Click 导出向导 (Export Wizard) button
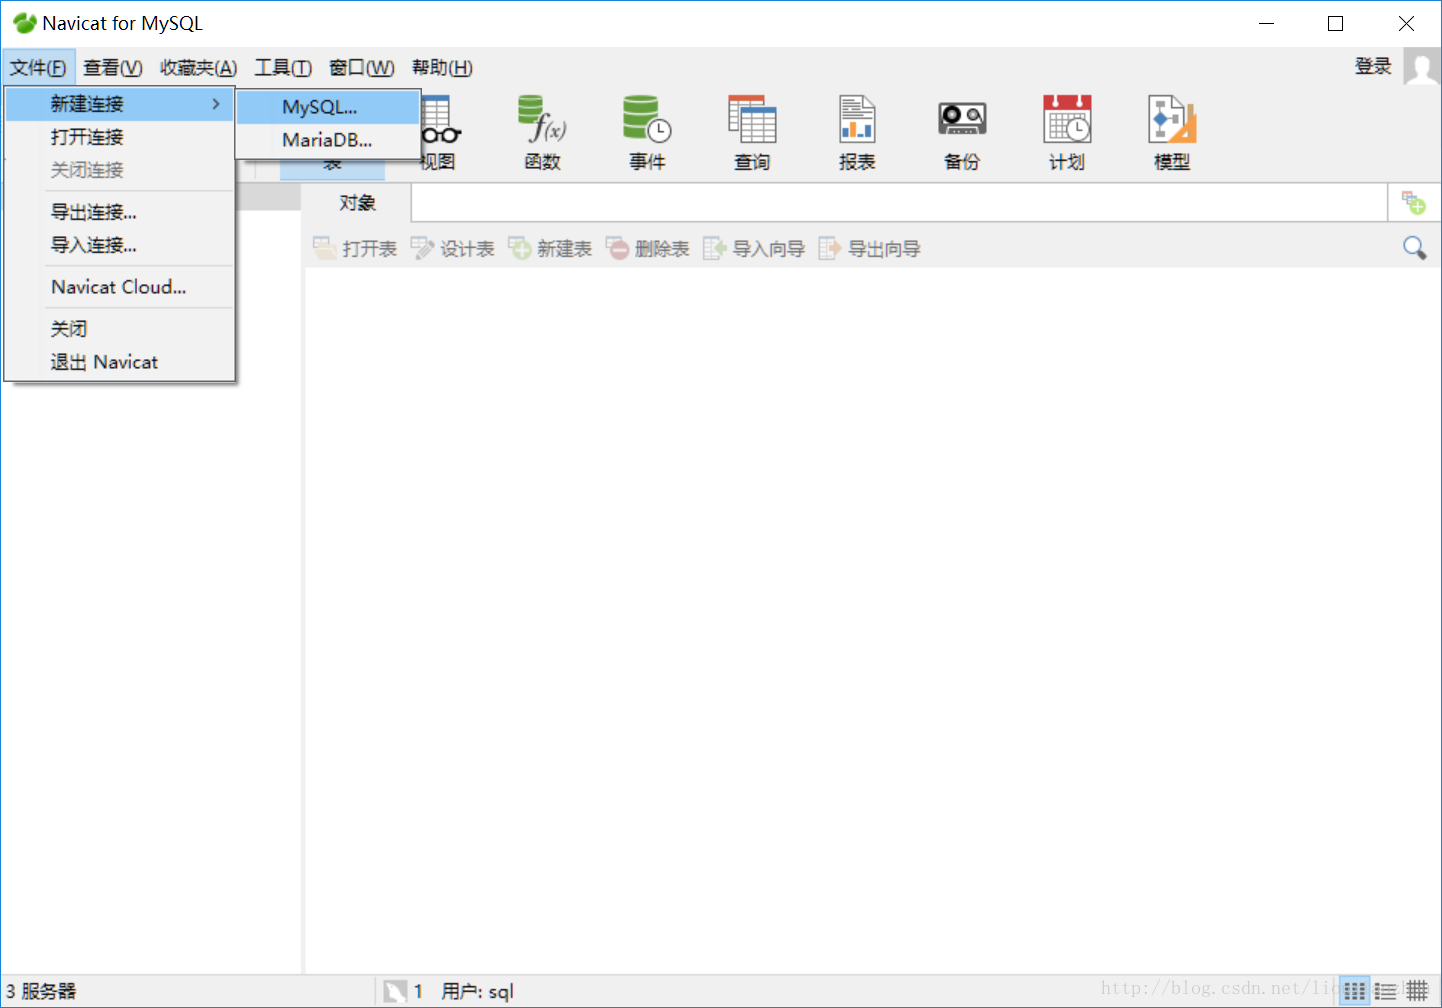 pyautogui.click(x=870, y=248)
